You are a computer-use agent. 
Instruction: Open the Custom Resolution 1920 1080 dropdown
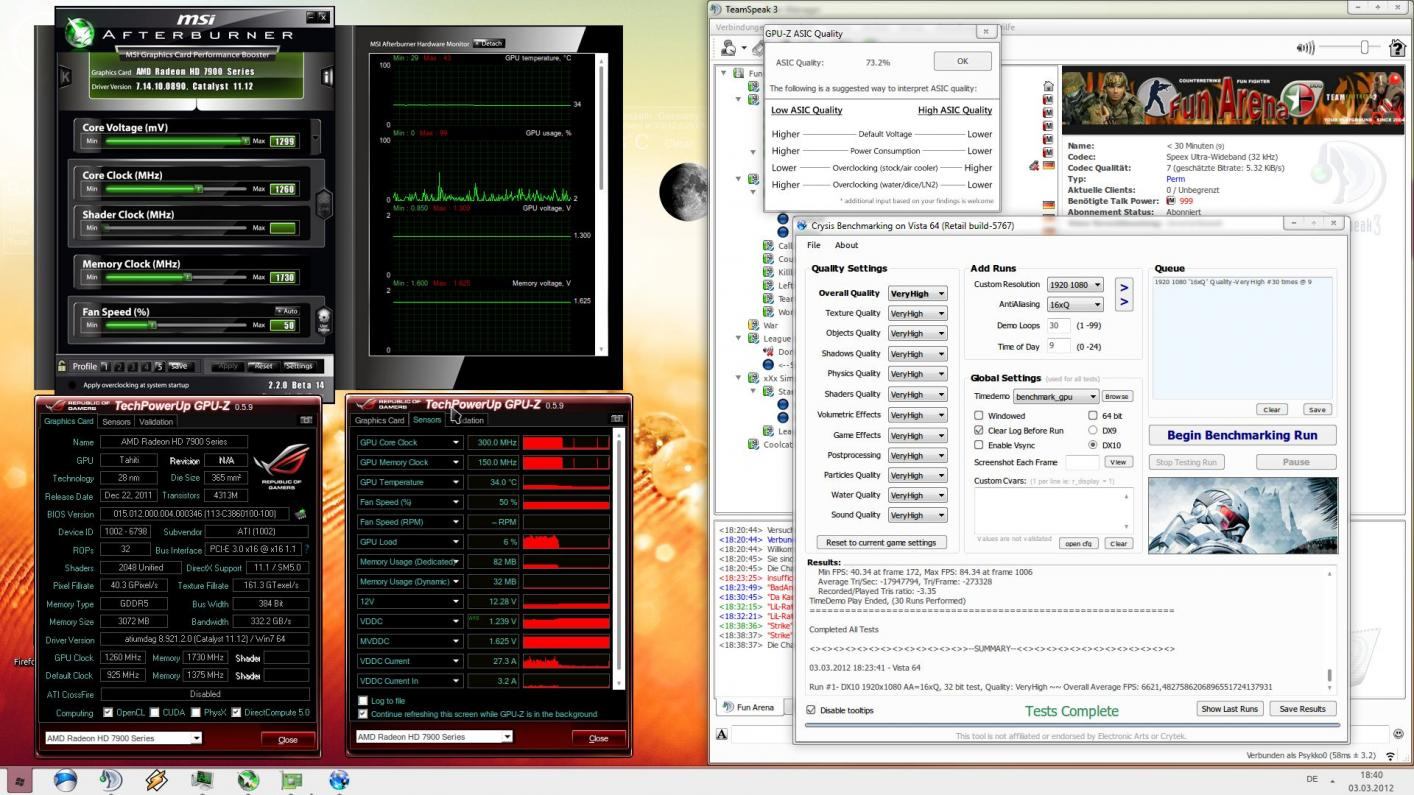1075,285
